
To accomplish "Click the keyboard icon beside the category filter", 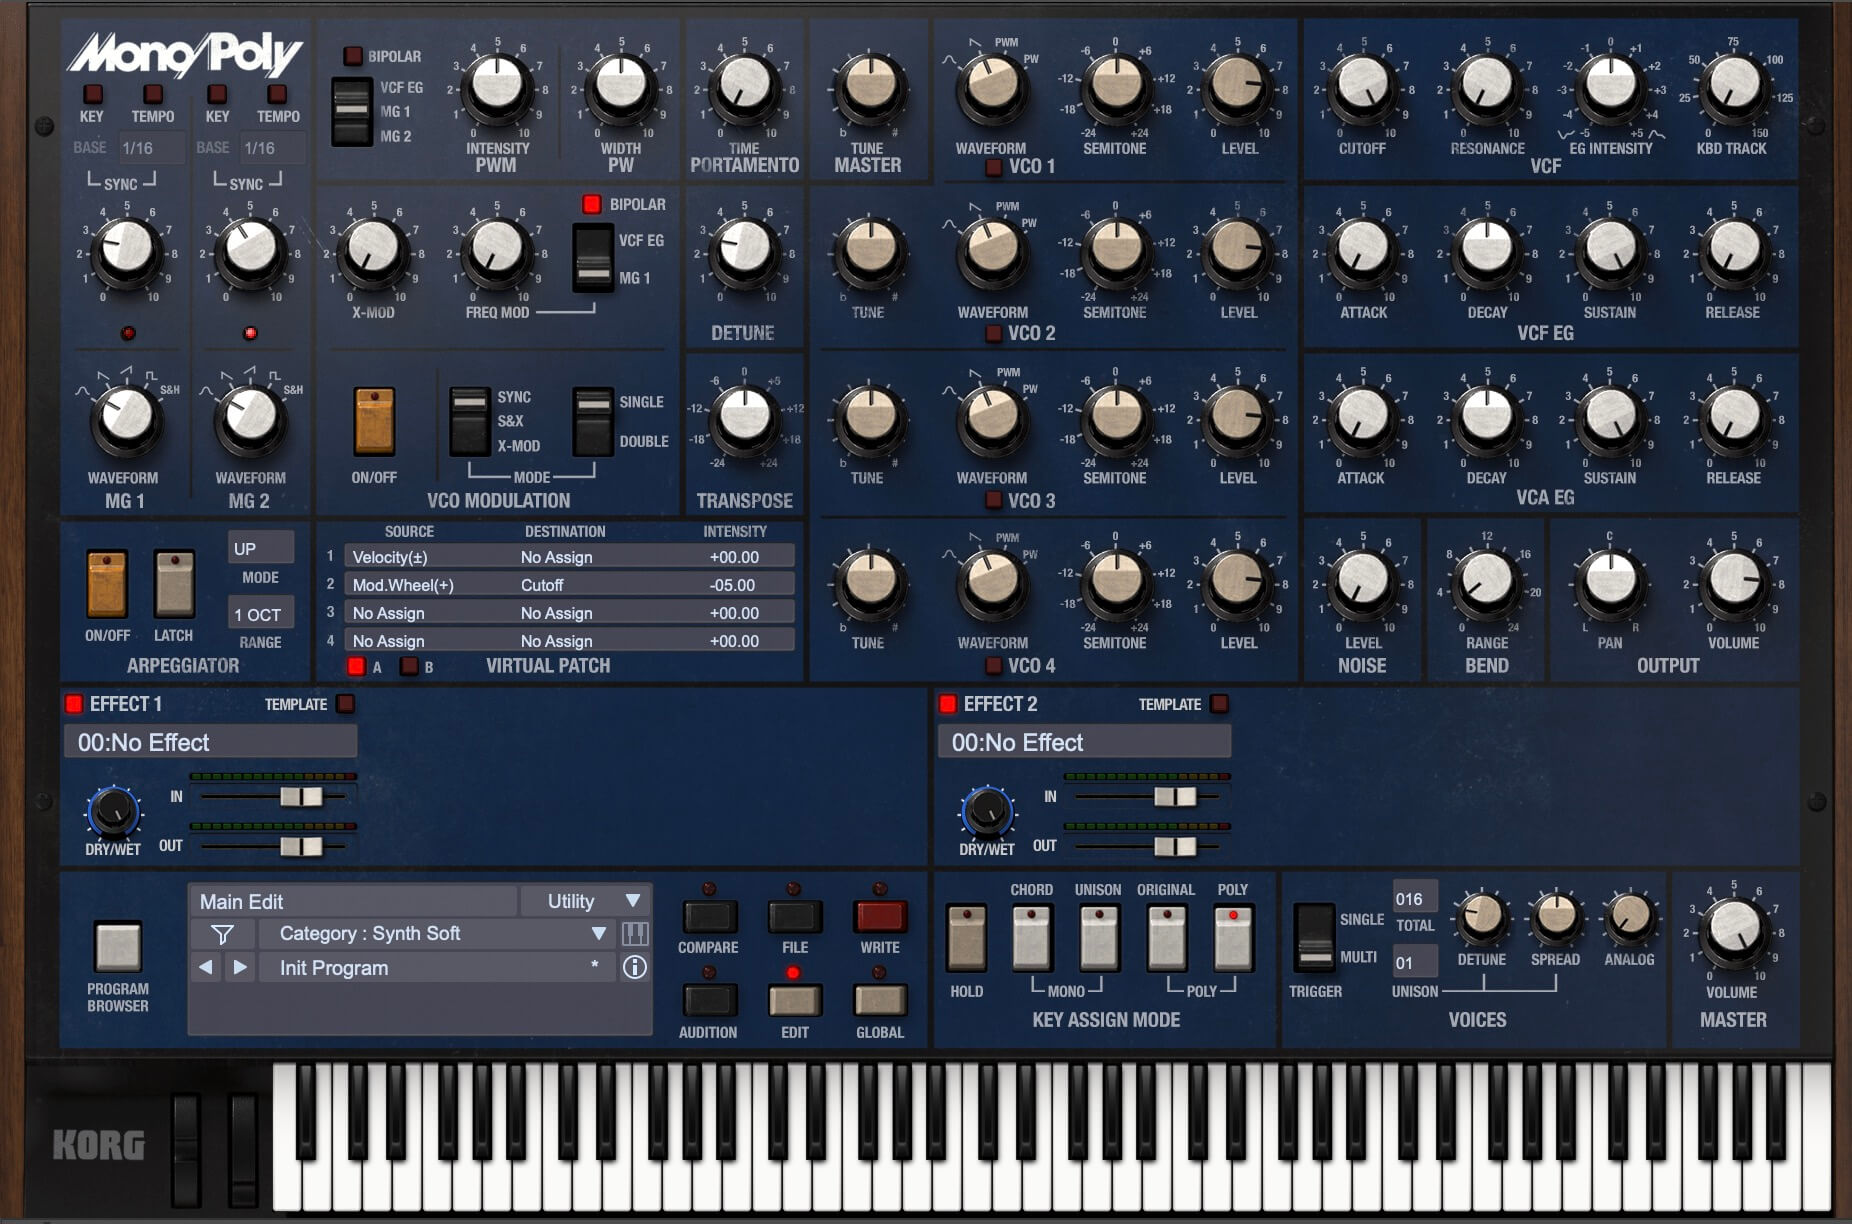I will tap(634, 933).
